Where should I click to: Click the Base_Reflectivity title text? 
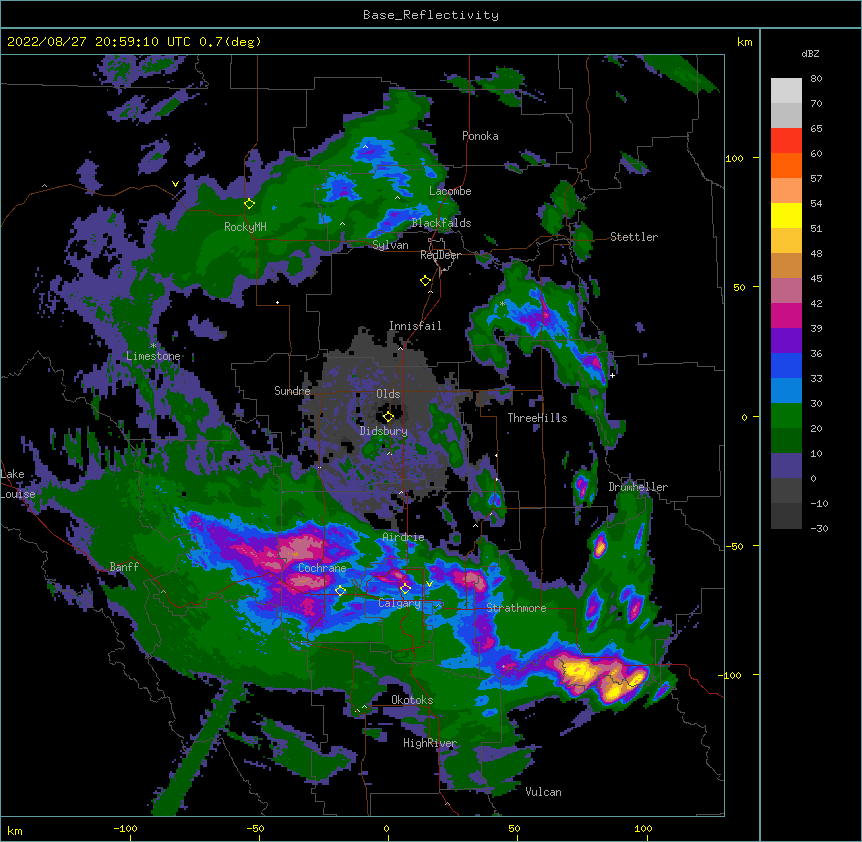[x=431, y=15]
